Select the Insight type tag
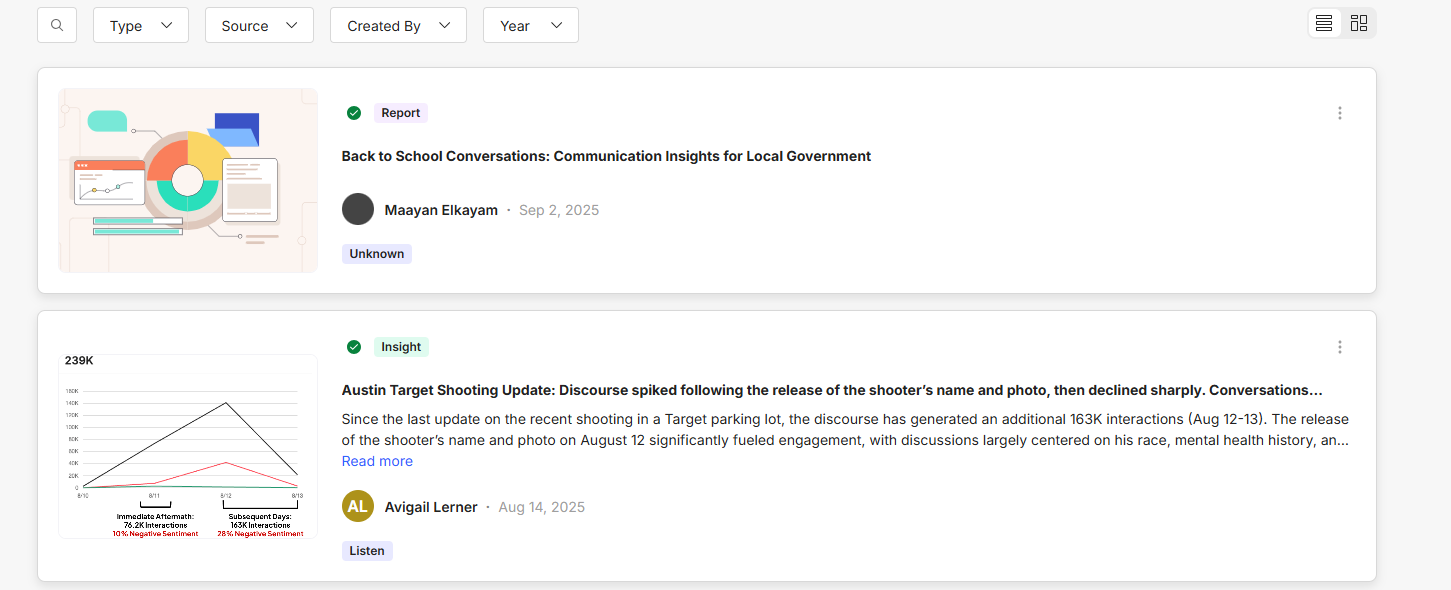This screenshot has width=1451, height=590. [x=401, y=347]
